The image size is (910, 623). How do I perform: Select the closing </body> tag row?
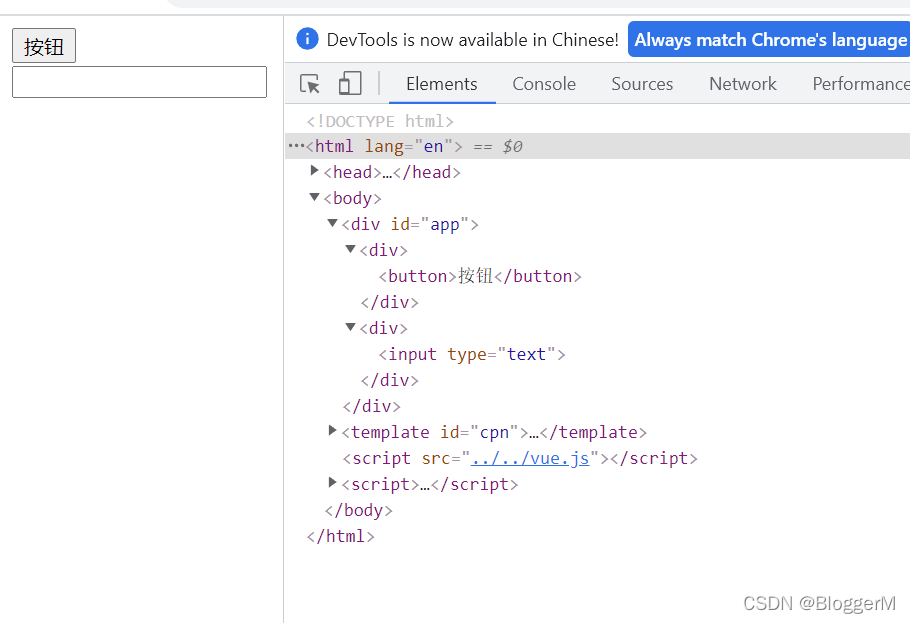[x=359, y=510]
